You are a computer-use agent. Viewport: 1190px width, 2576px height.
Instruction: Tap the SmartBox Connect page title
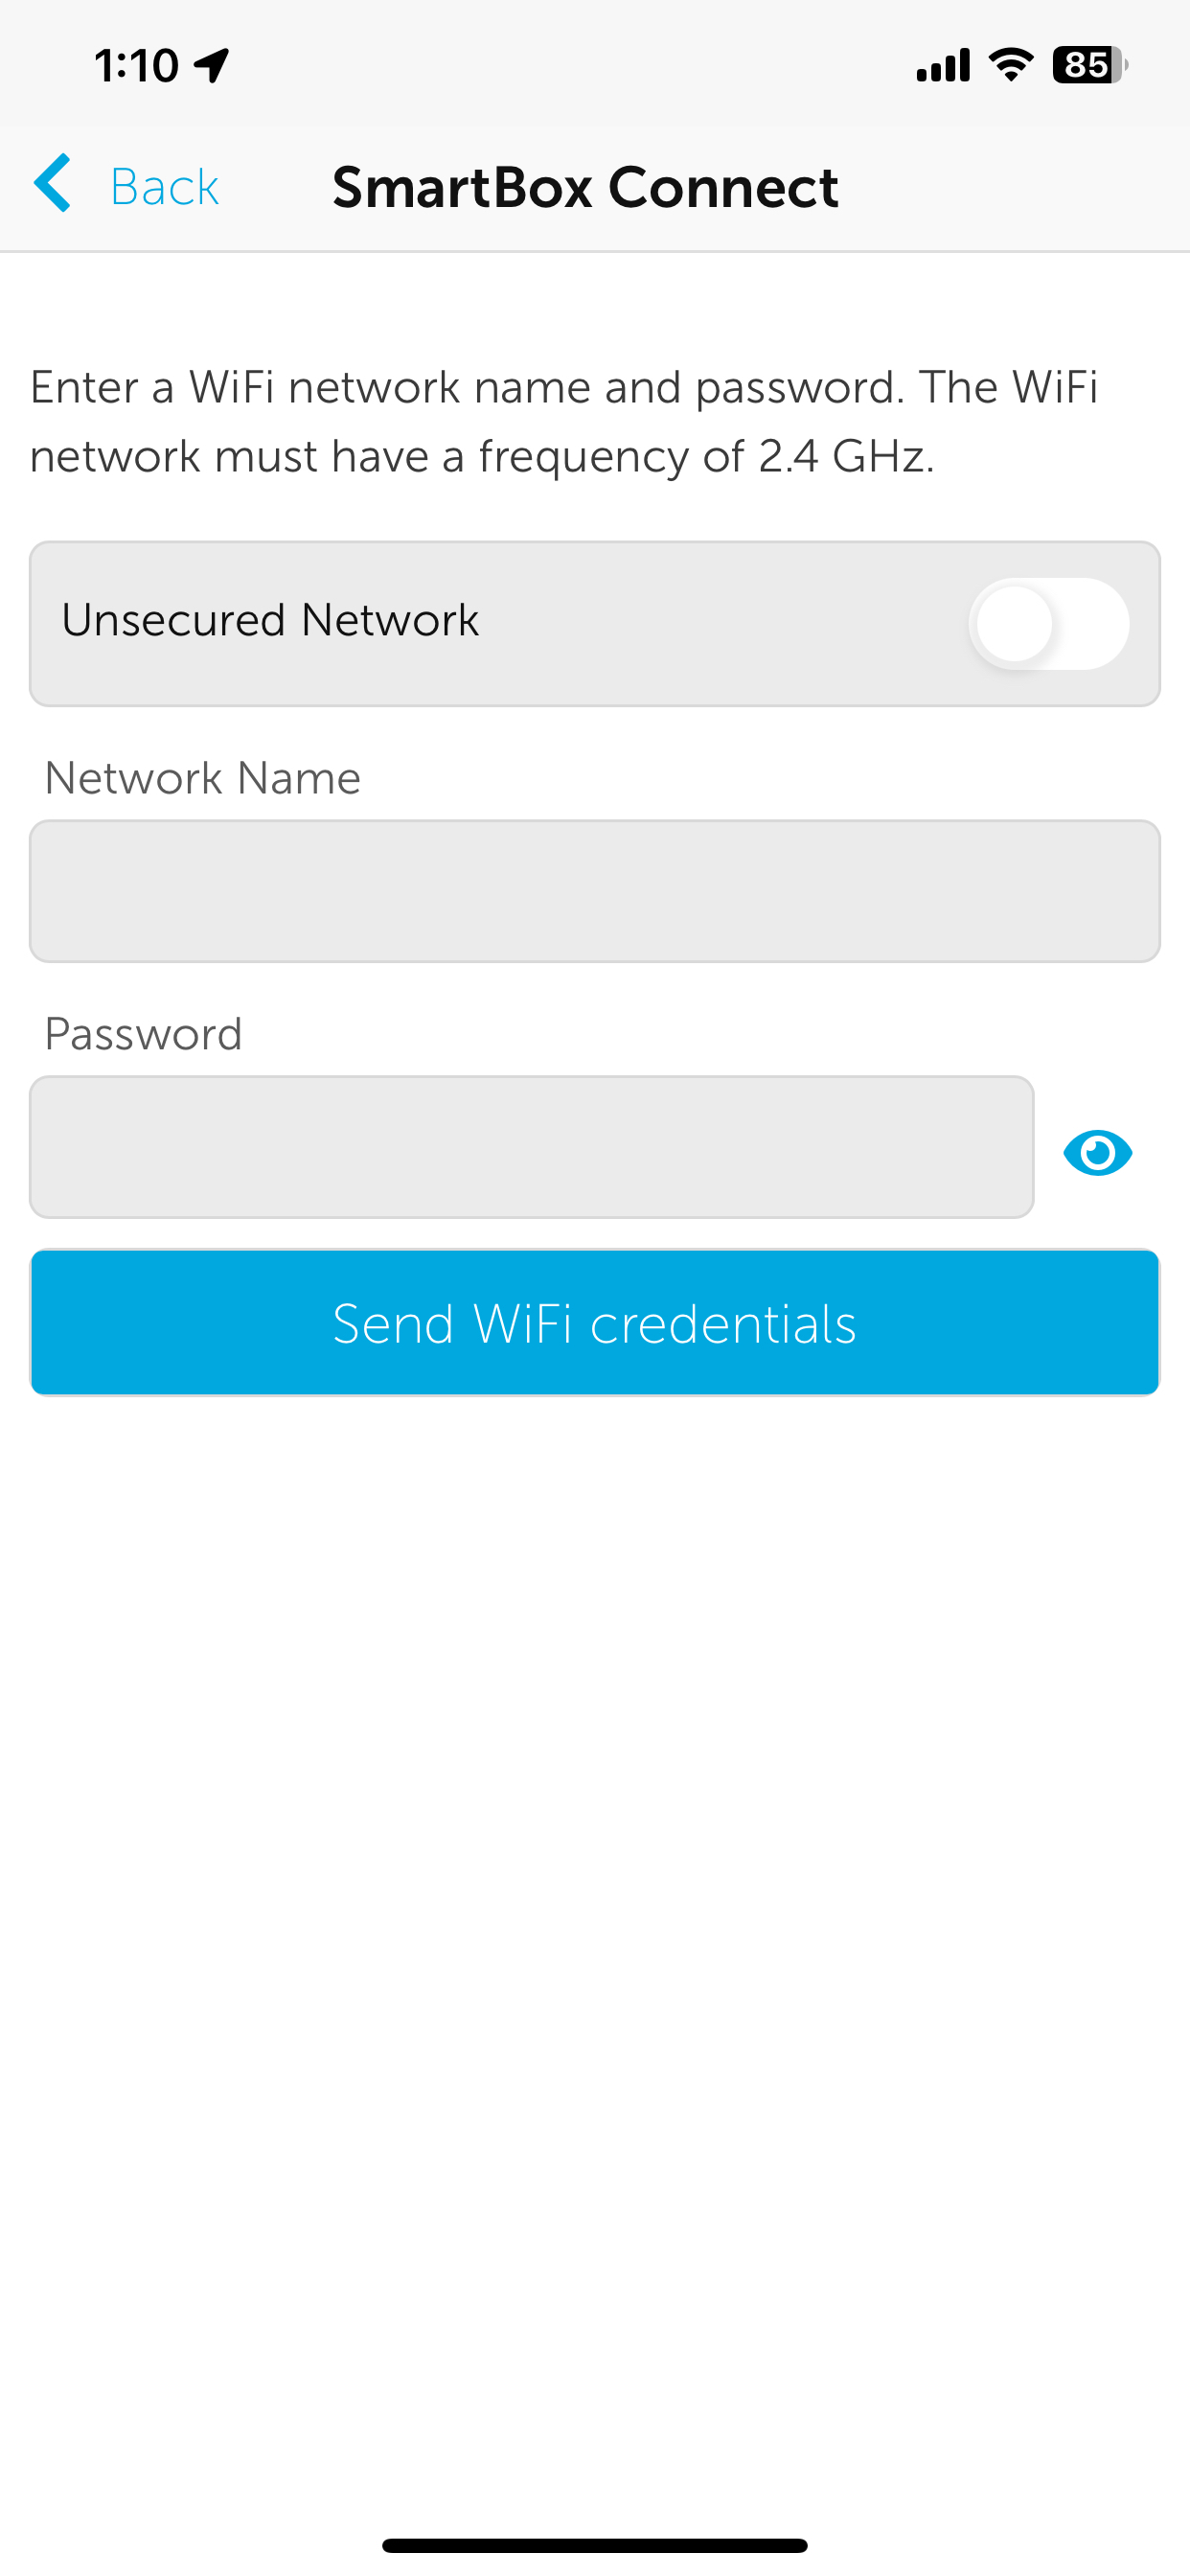pyautogui.click(x=585, y=187)
